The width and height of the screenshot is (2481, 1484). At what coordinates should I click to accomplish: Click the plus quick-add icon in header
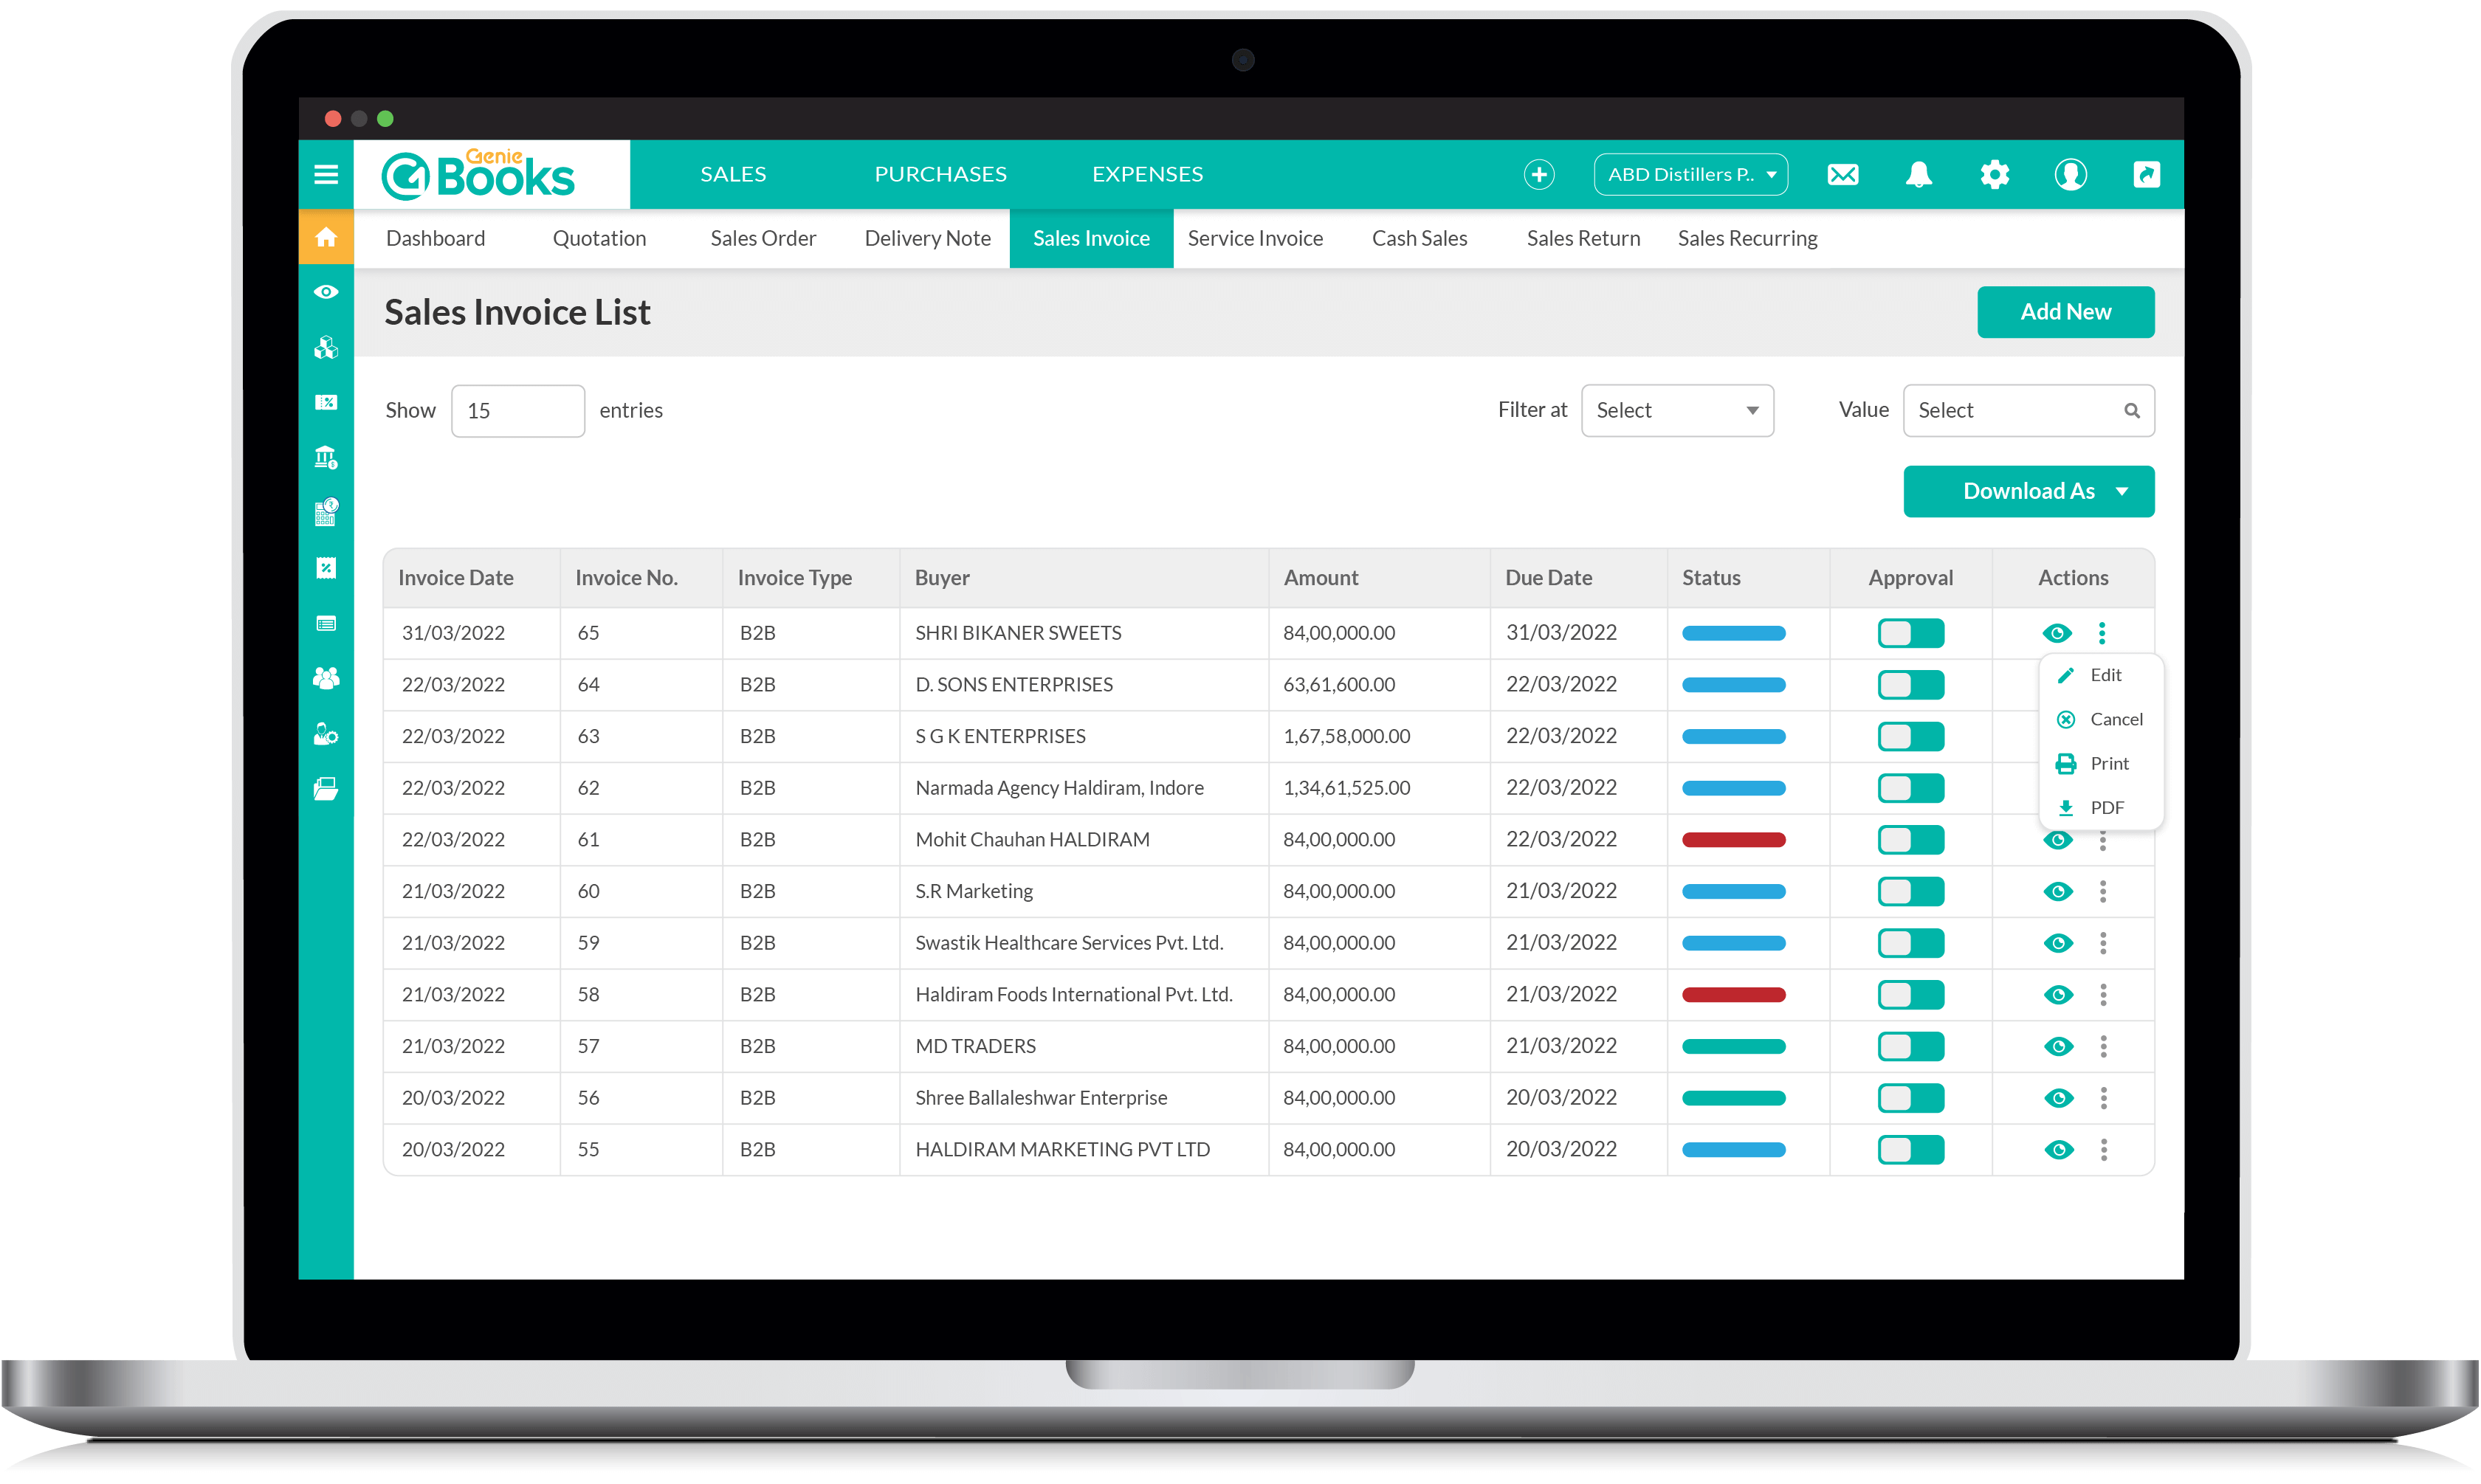(1538, 175)
